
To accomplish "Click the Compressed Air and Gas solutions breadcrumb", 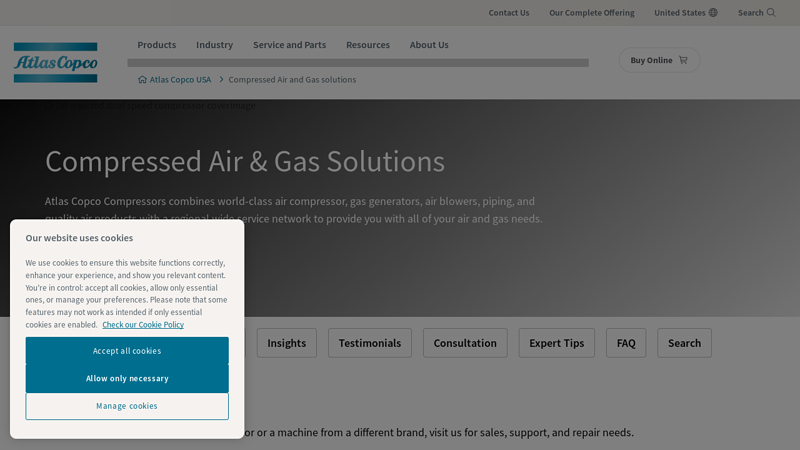I will point(292,80).
